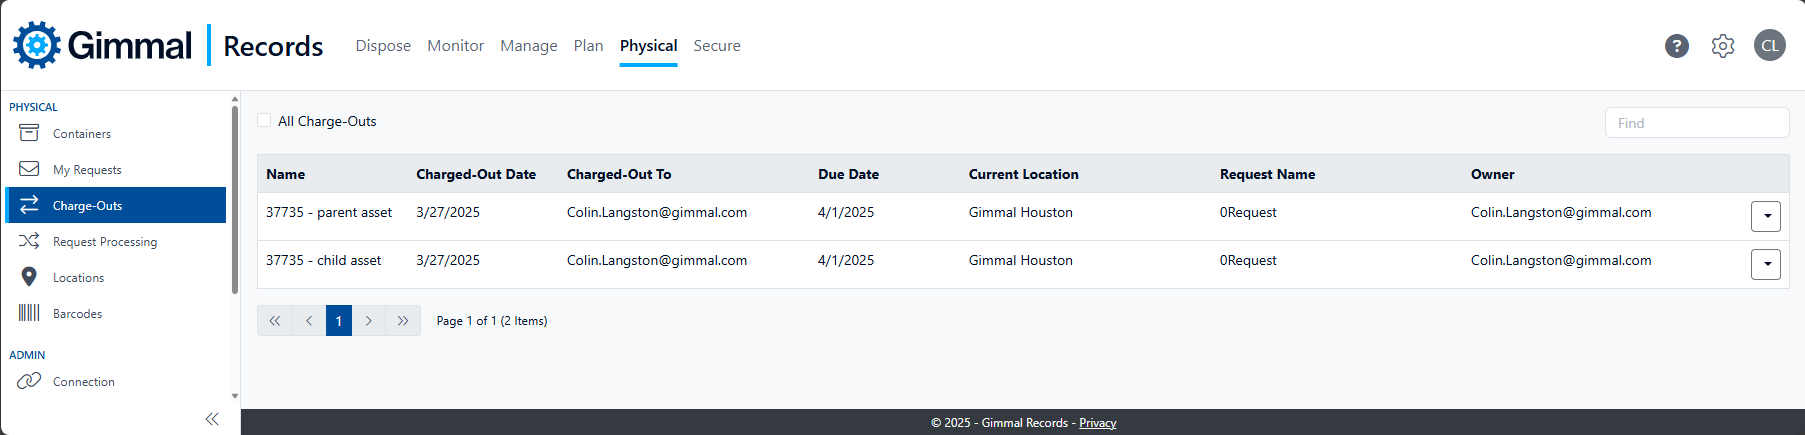The height and width of the screenshot is (435, 1805).
Task: Open Barcodes in the sidebar
Action: pyautogui.click(x=116, y=313)
